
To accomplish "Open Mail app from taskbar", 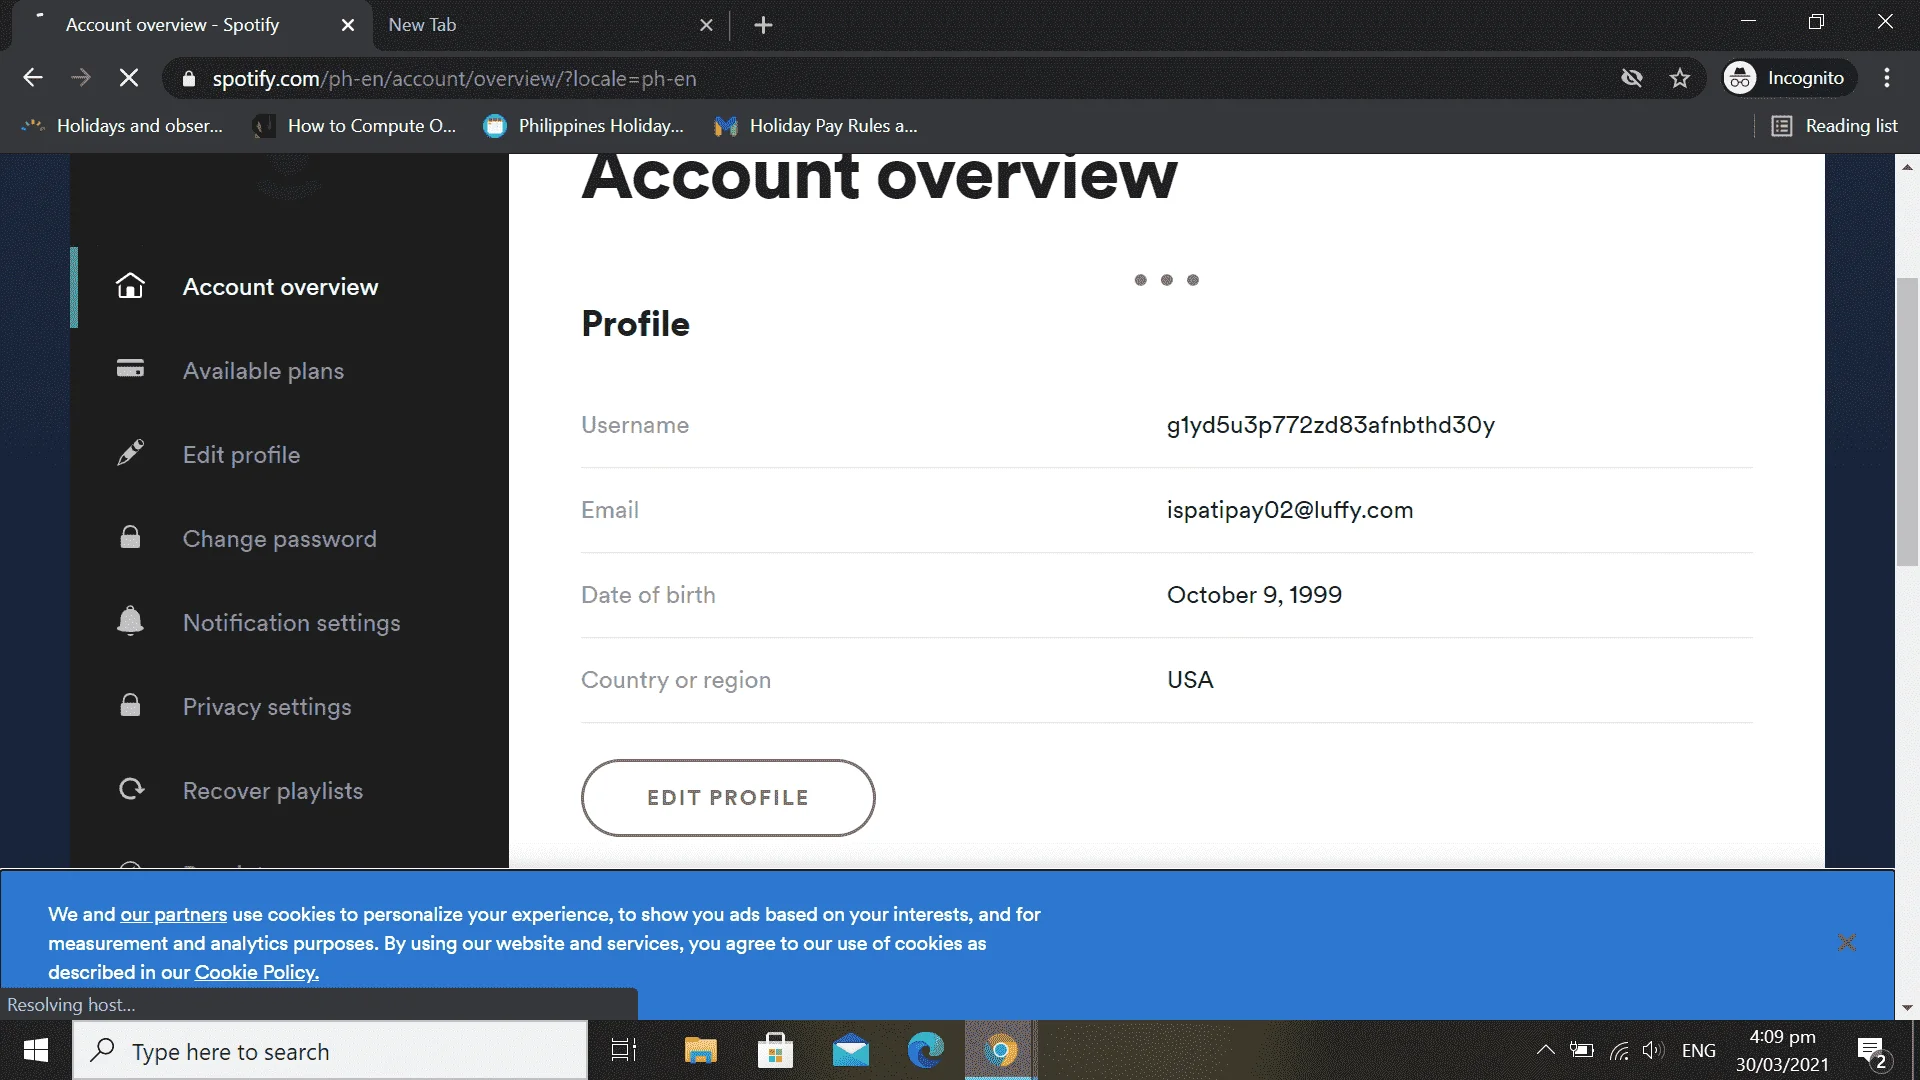I will click(850, 1051).
